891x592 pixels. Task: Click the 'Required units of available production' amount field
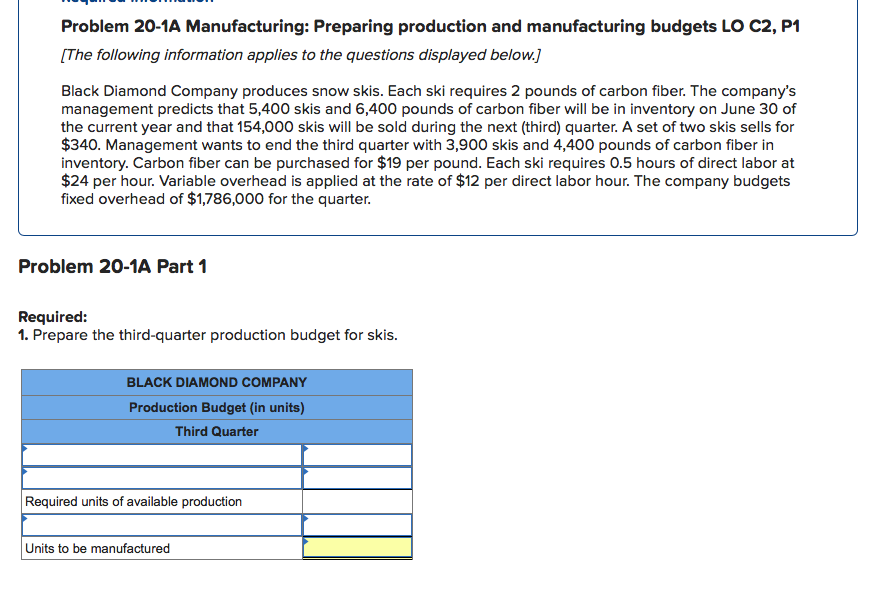(358, 501)
